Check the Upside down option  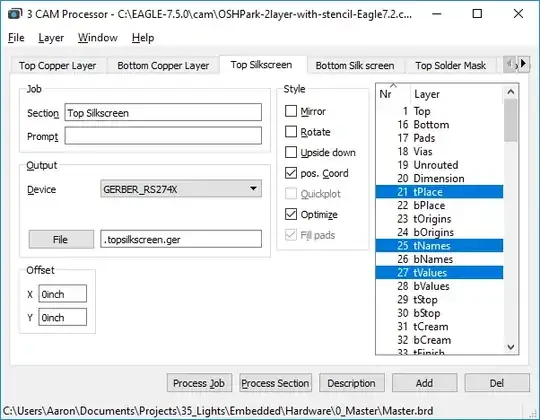(x=291, y=152)
